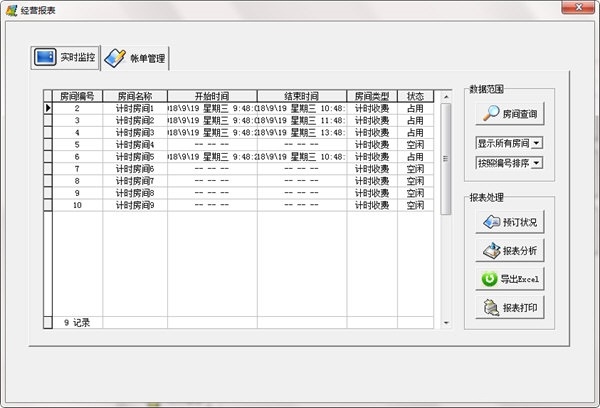Image resolution: width=600 pixels, height=408 pixels.
Task: Click the 状态 column header
Action: pyautogui.click(x=415, y=96)
